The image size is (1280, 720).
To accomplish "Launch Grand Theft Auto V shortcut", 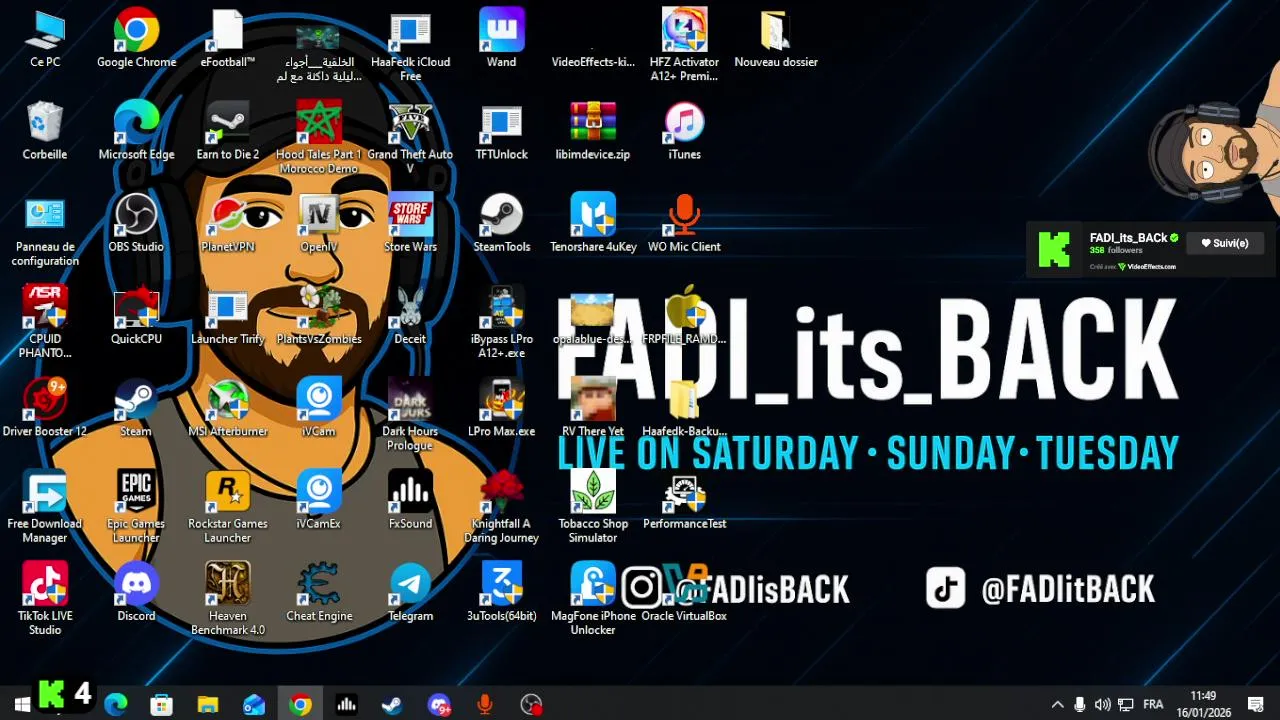I will pos(410,139).
